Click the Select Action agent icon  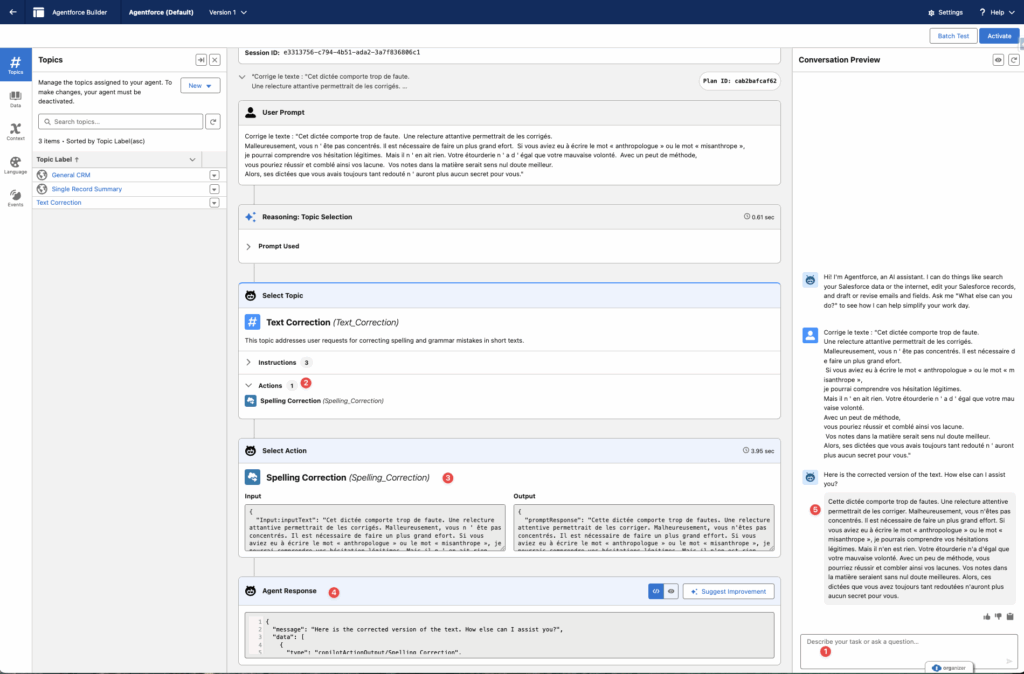(x=250, y=451)
